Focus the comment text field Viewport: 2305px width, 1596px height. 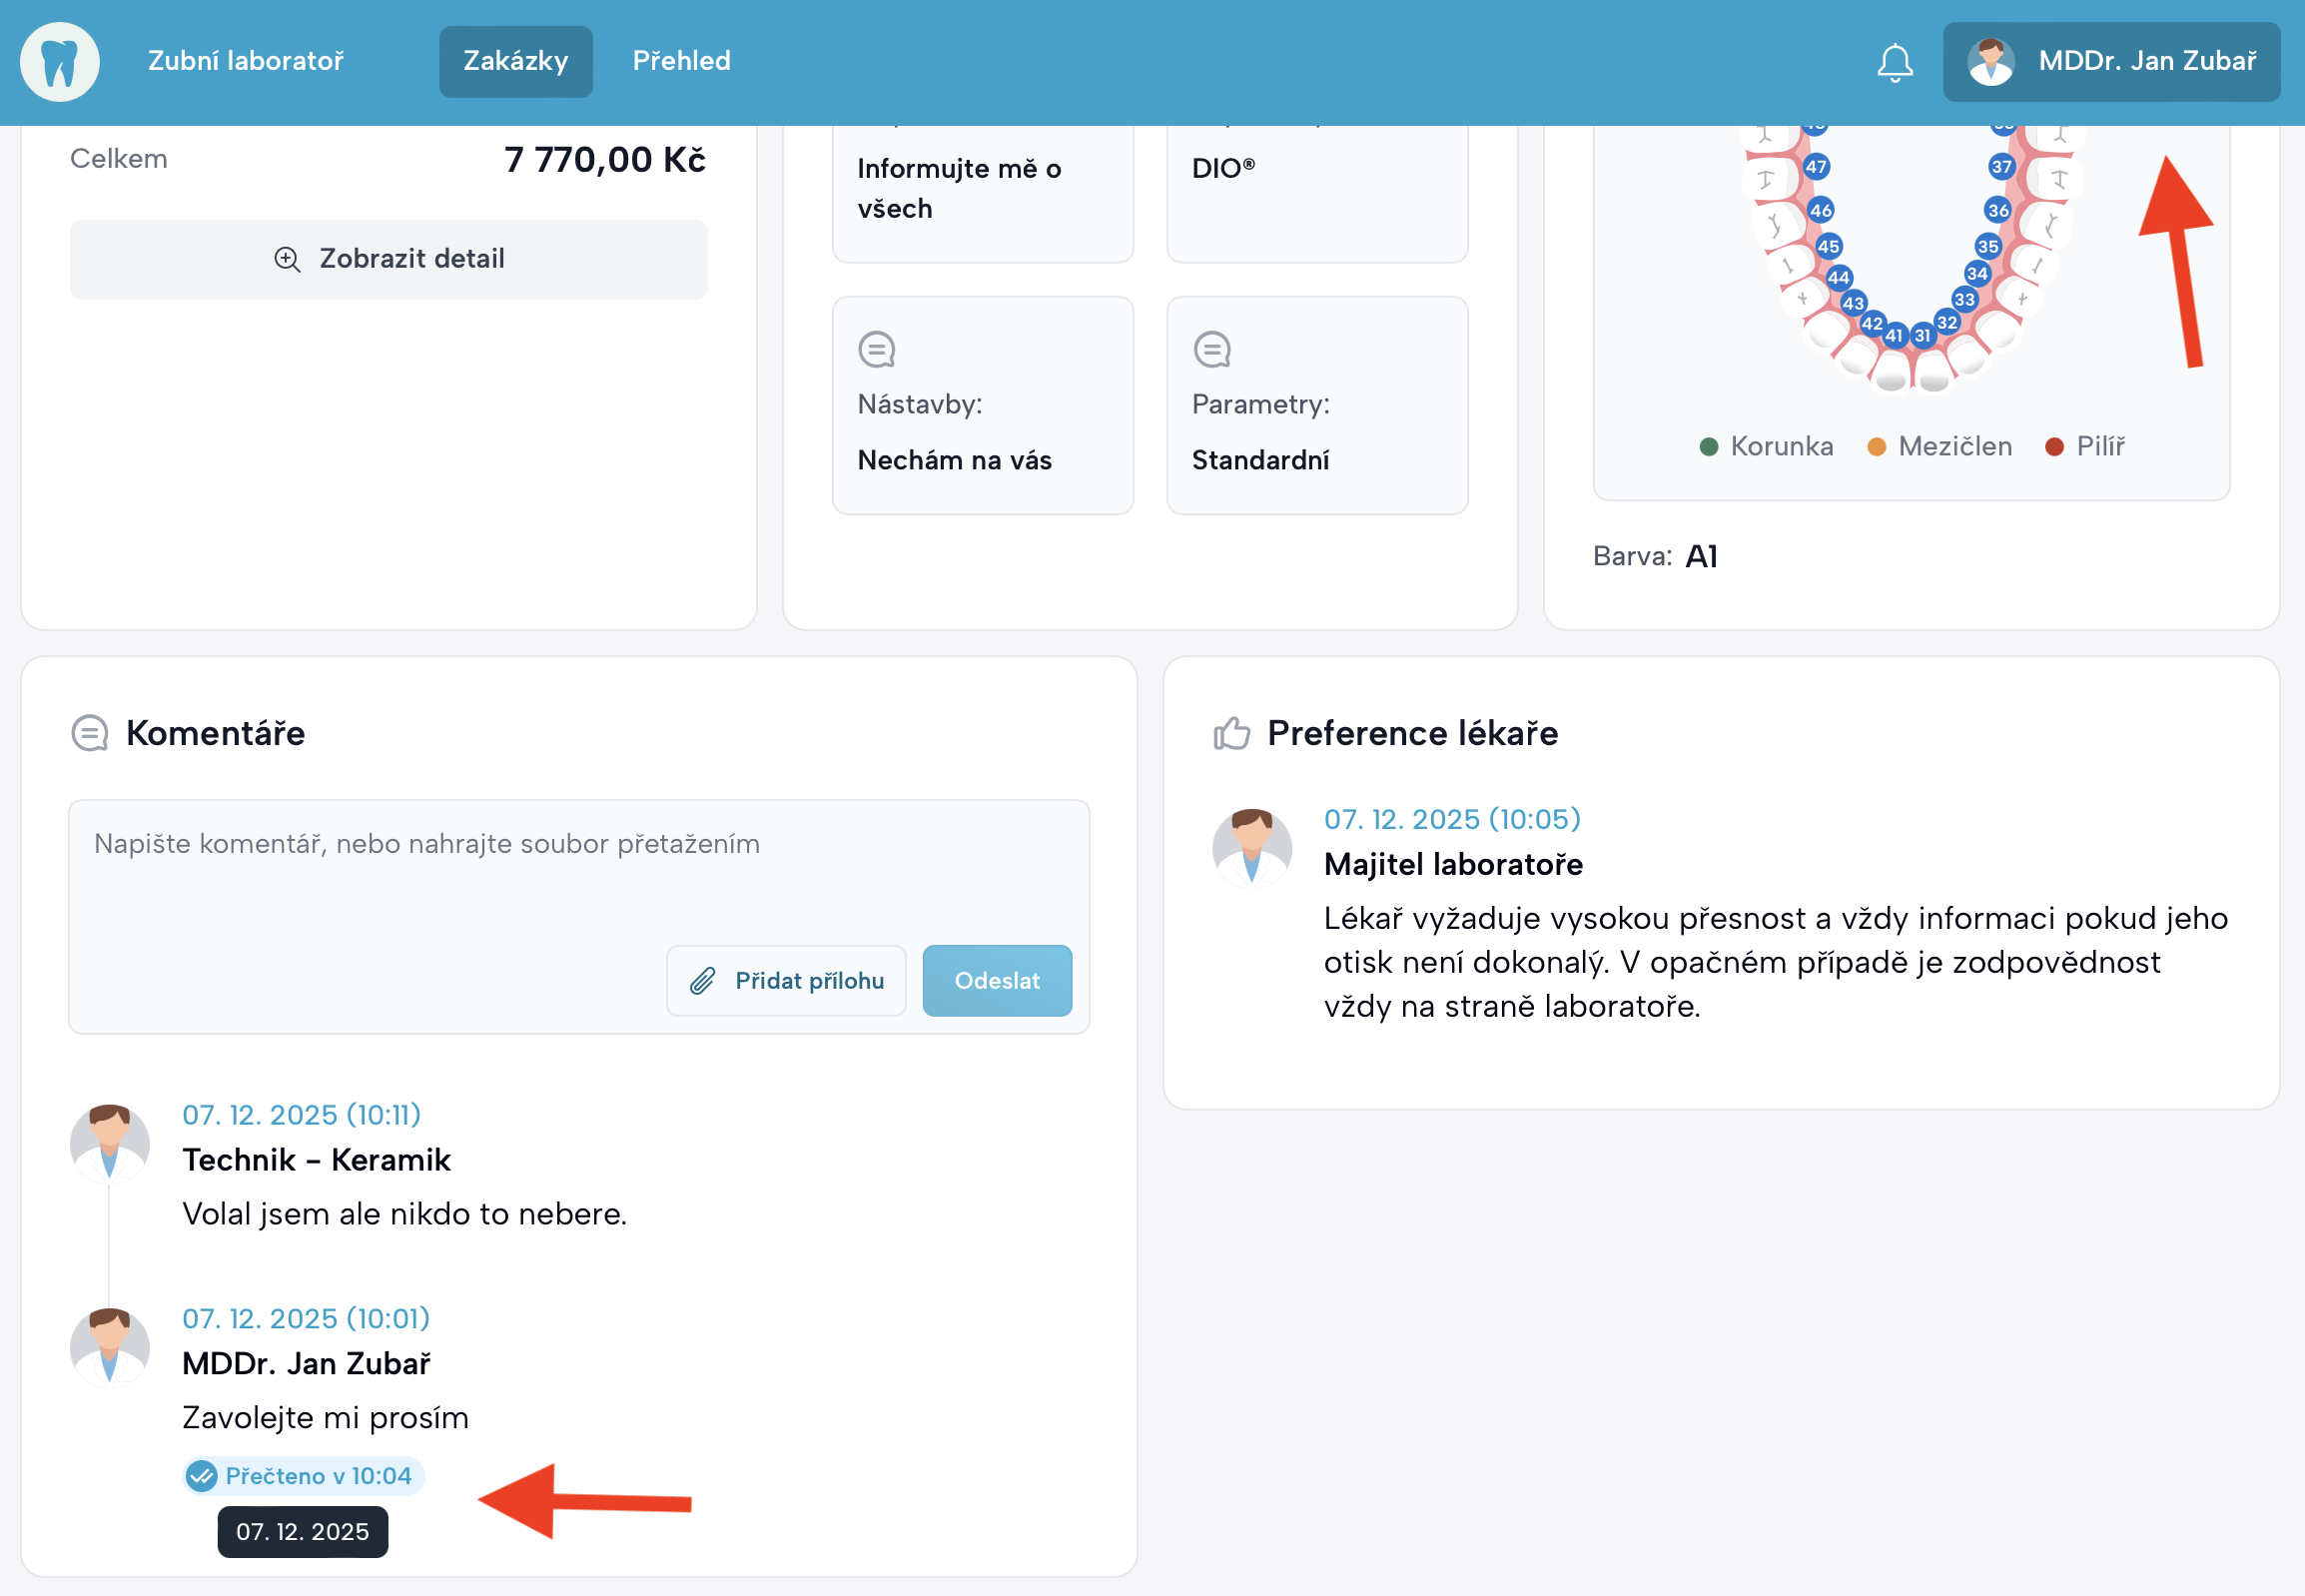point(578,870)
